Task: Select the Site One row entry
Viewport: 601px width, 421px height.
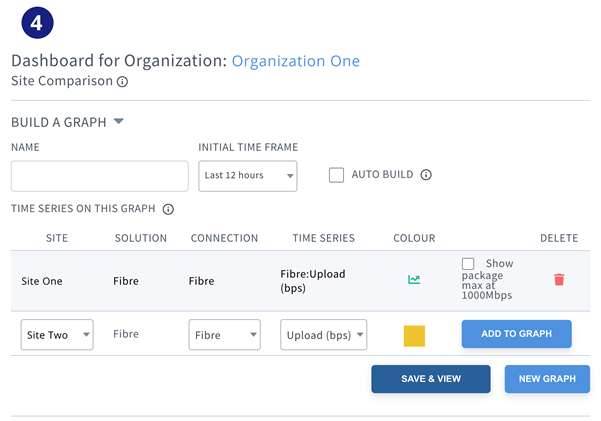Action: tap(300, 281)
